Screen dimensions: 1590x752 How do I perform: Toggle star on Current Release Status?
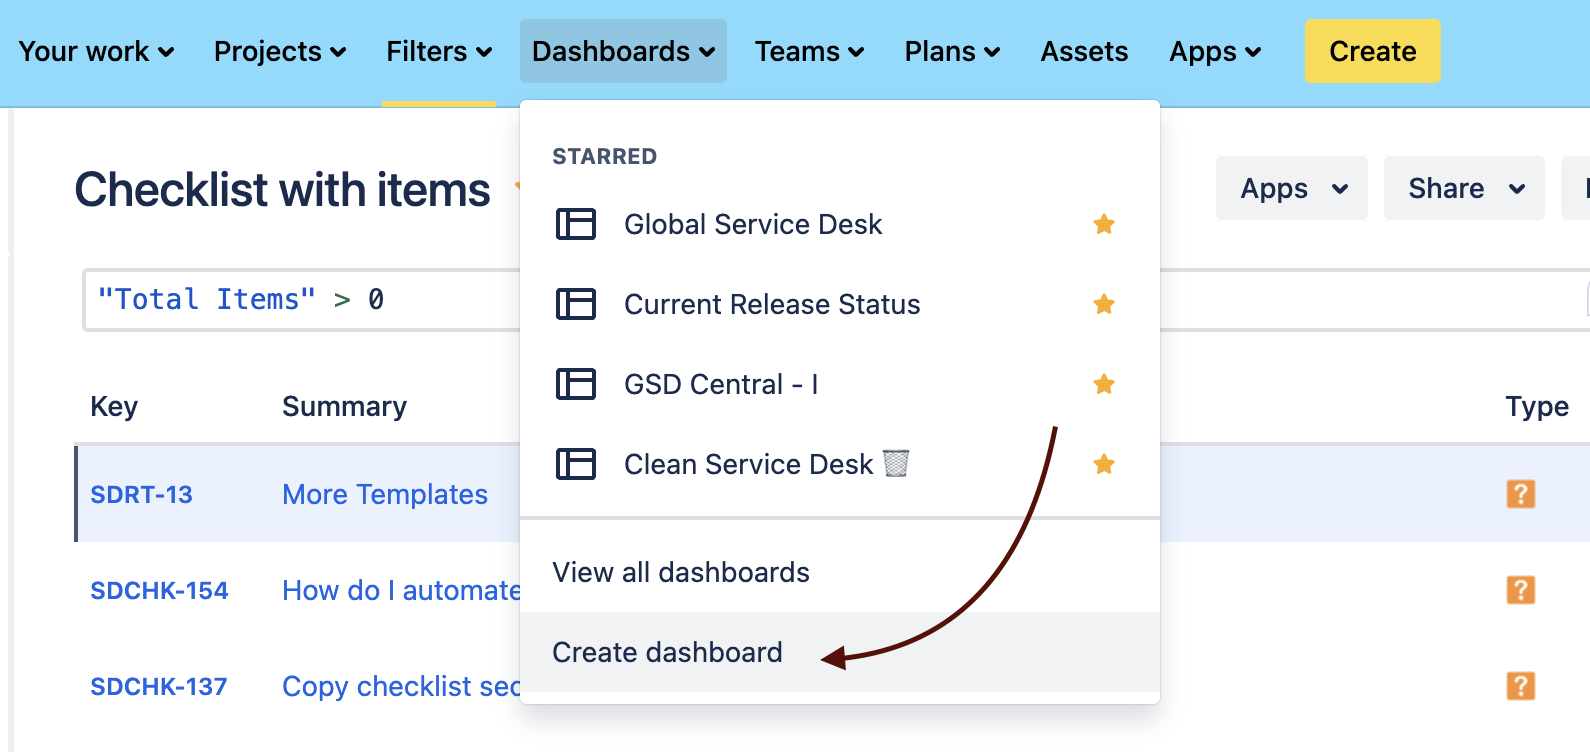click(x=1104, y=304)
